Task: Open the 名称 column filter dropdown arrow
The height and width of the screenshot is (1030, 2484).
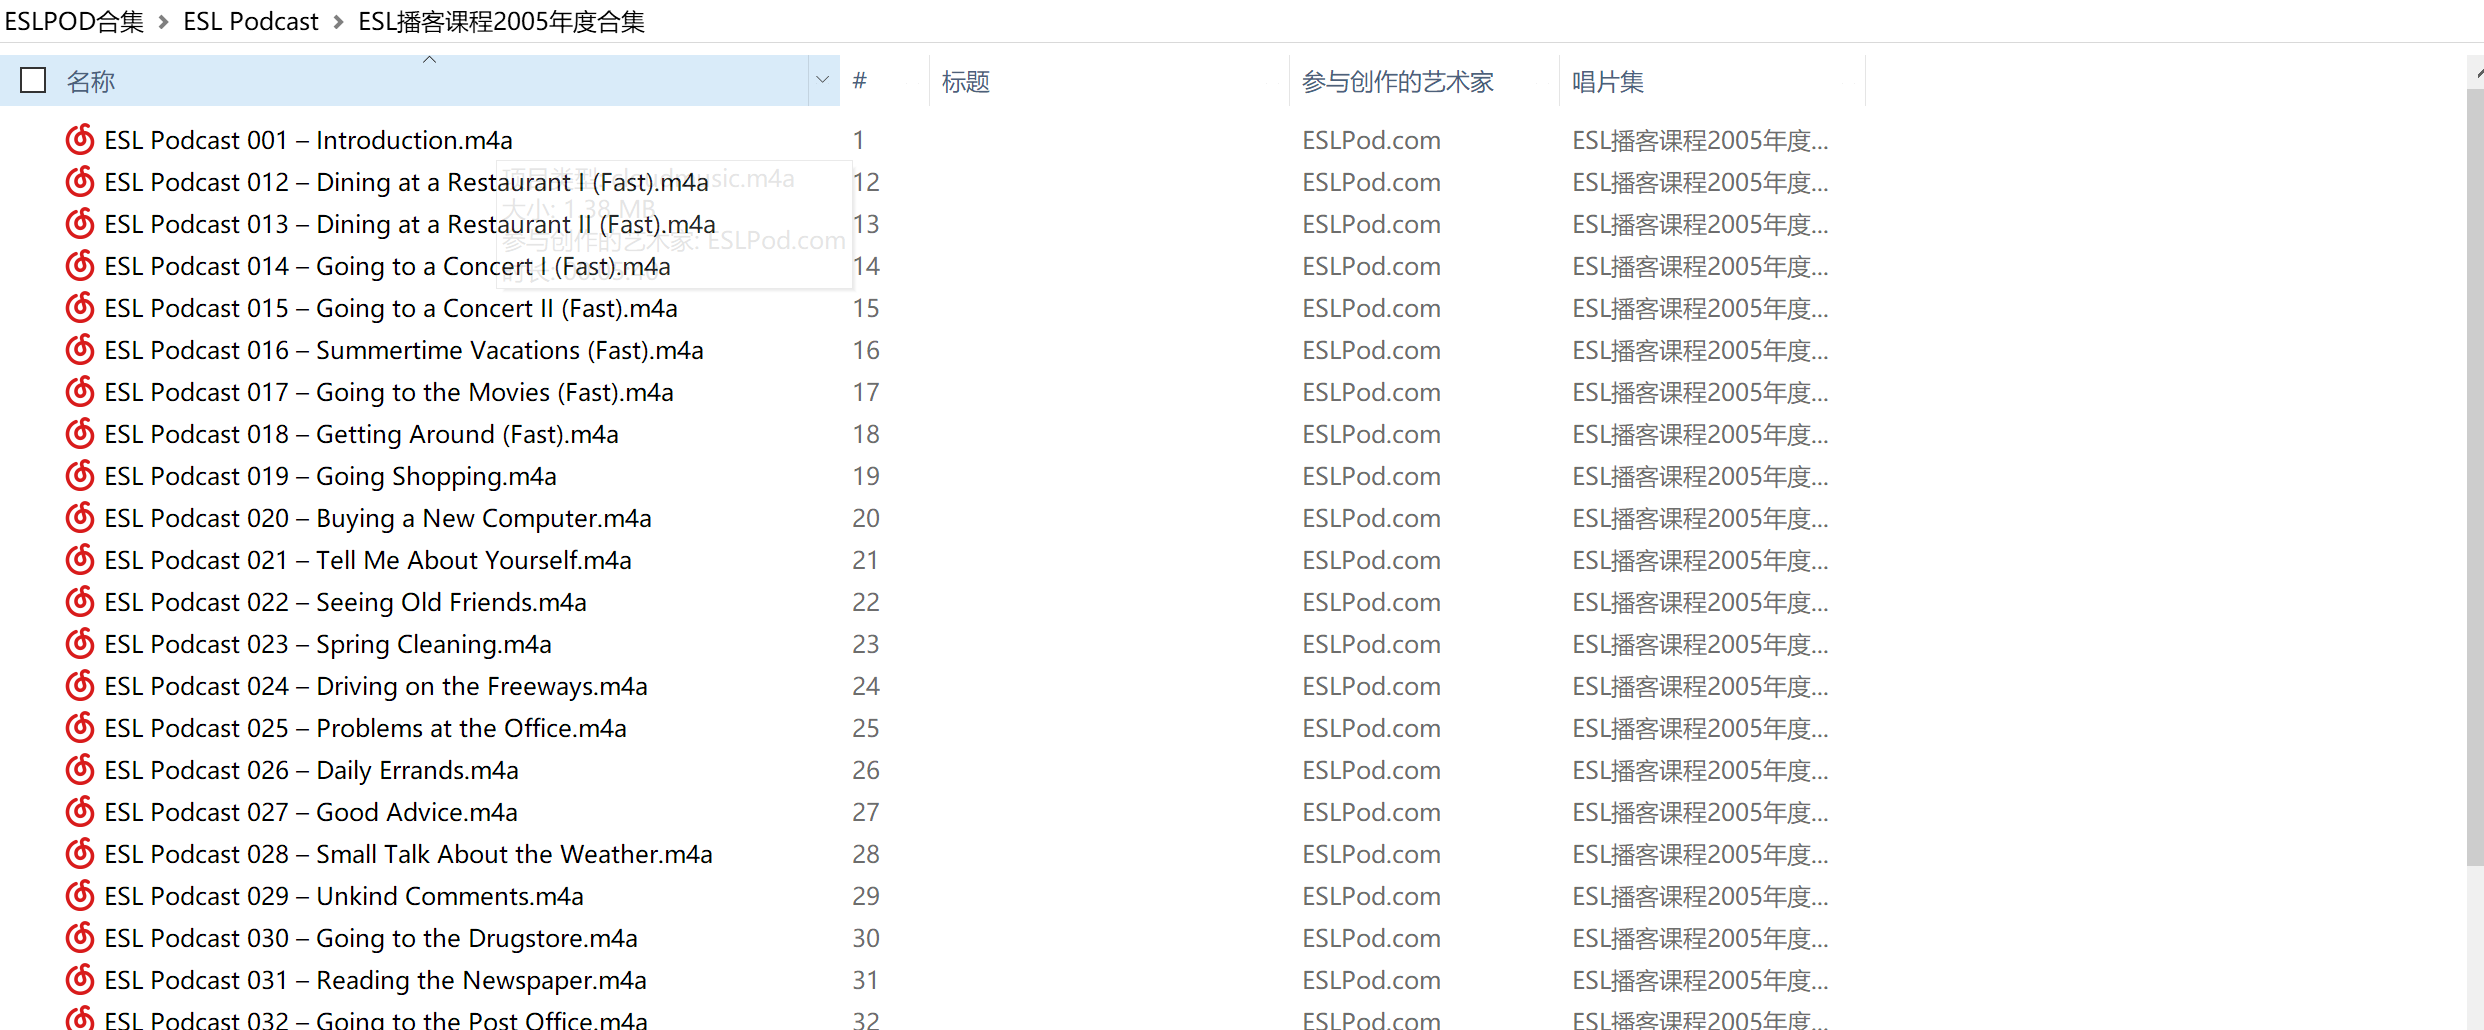Action: click(822, 80)
